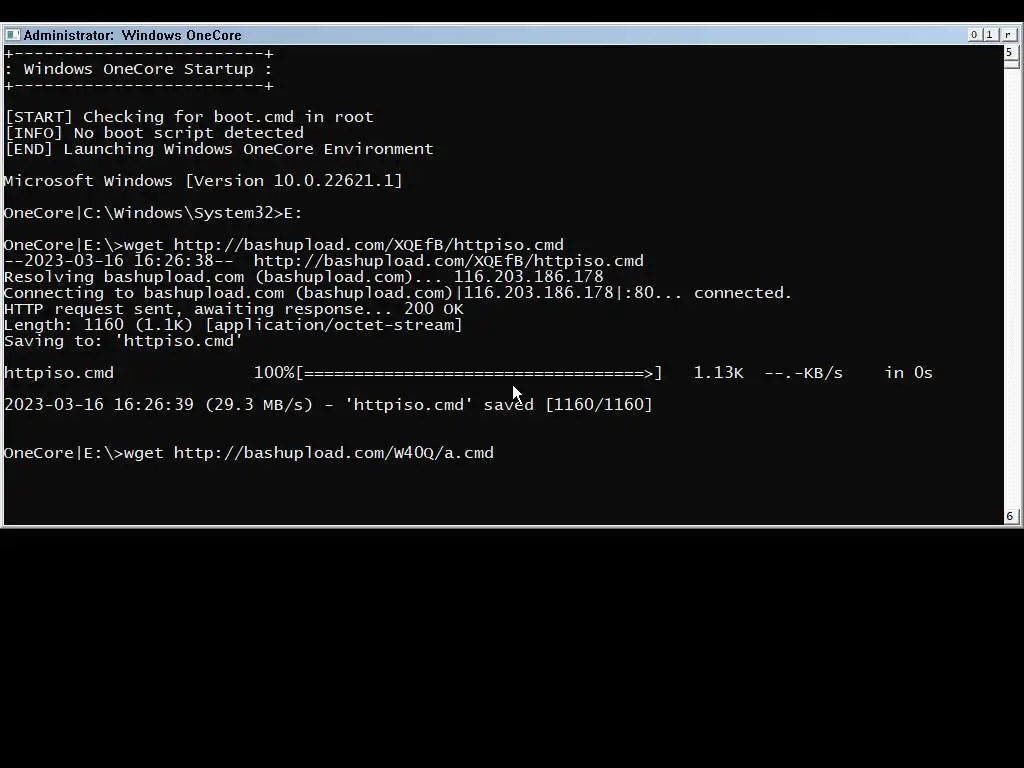This screenshot has width=1024, height=768.
Task: Open the console system menu icon in title bar
Action: coord(12,35)
